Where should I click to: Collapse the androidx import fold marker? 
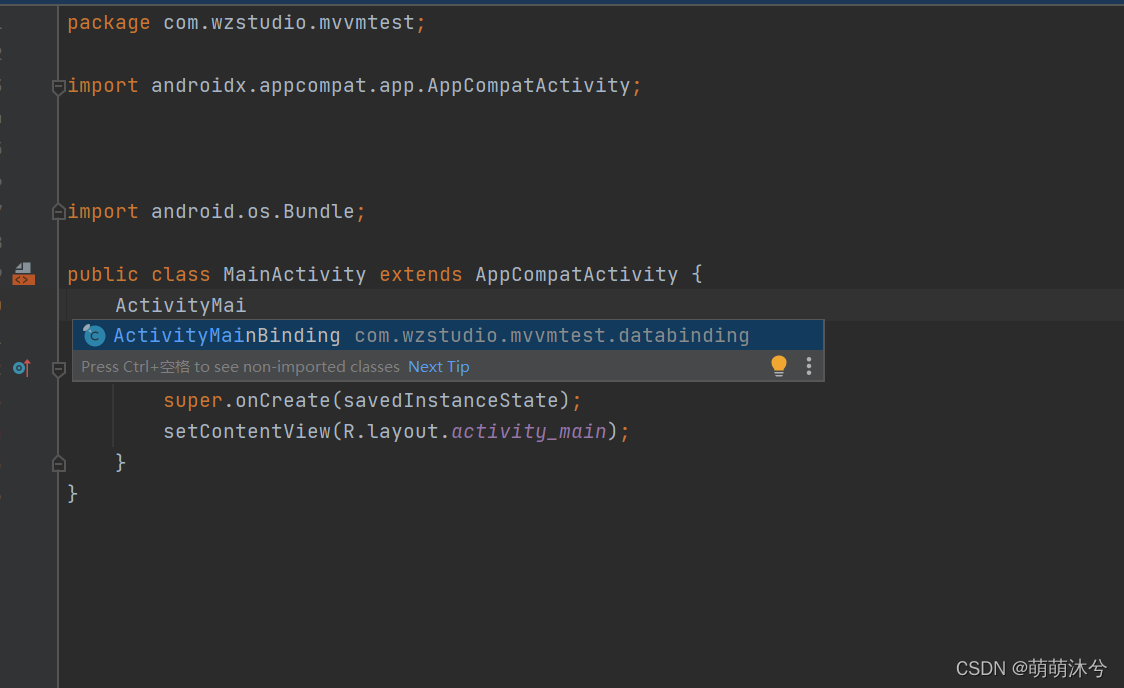tap(59, 87)
